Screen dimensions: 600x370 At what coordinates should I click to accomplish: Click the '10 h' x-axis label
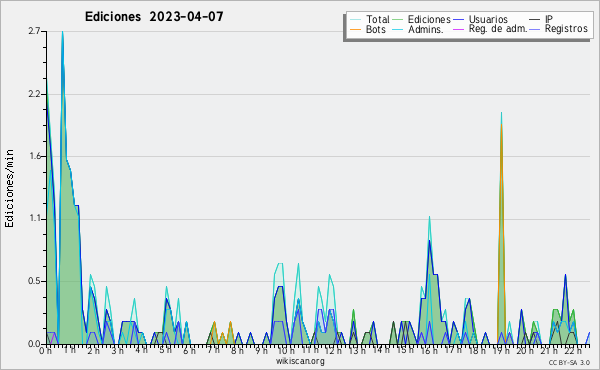286,351
